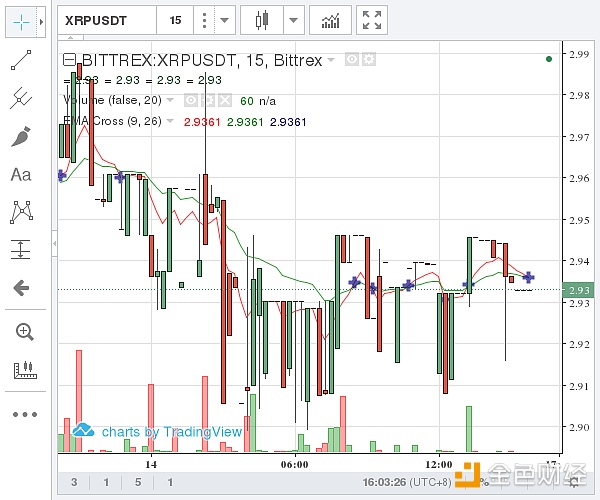
Task: Activate the zoom in magnifier tool
Action: click(24, 332)
